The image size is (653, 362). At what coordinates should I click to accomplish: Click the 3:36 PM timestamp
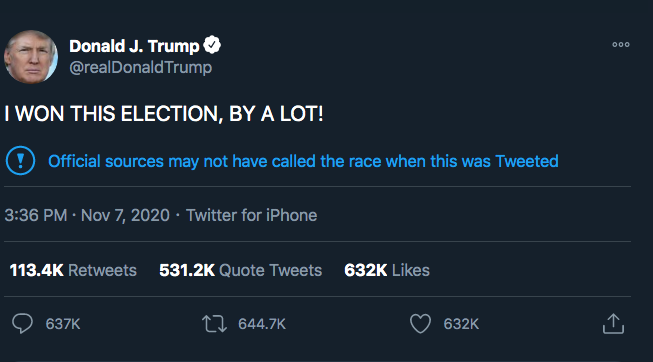click(36, 215)
